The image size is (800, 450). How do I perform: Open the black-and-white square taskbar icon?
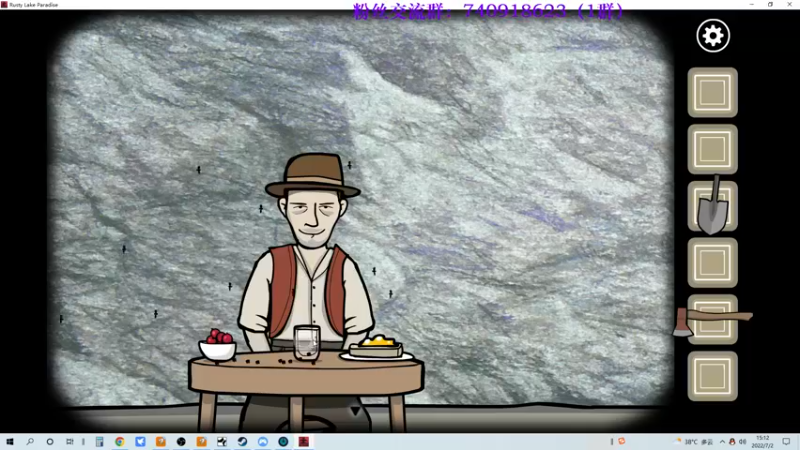click(x=222, y=442)
